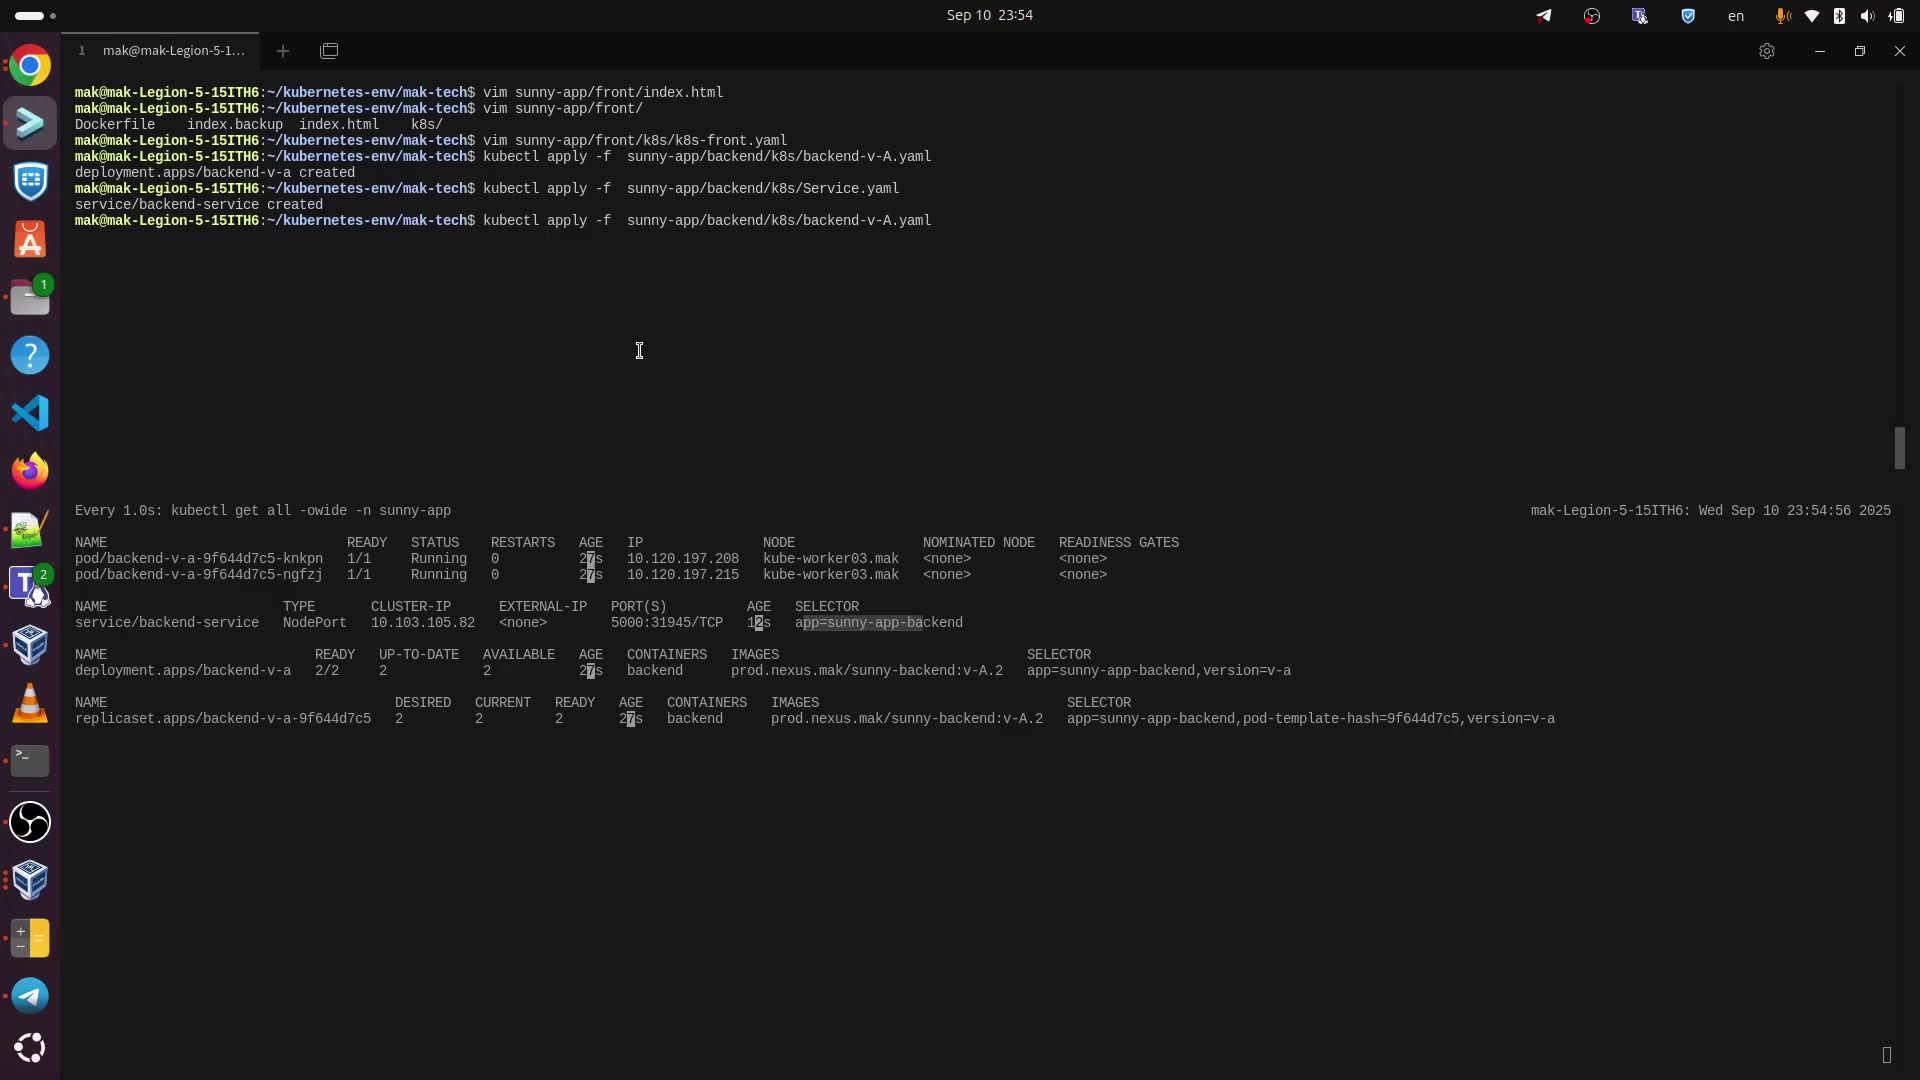Switch keyboard layout using en indicator

[1736, 16]
